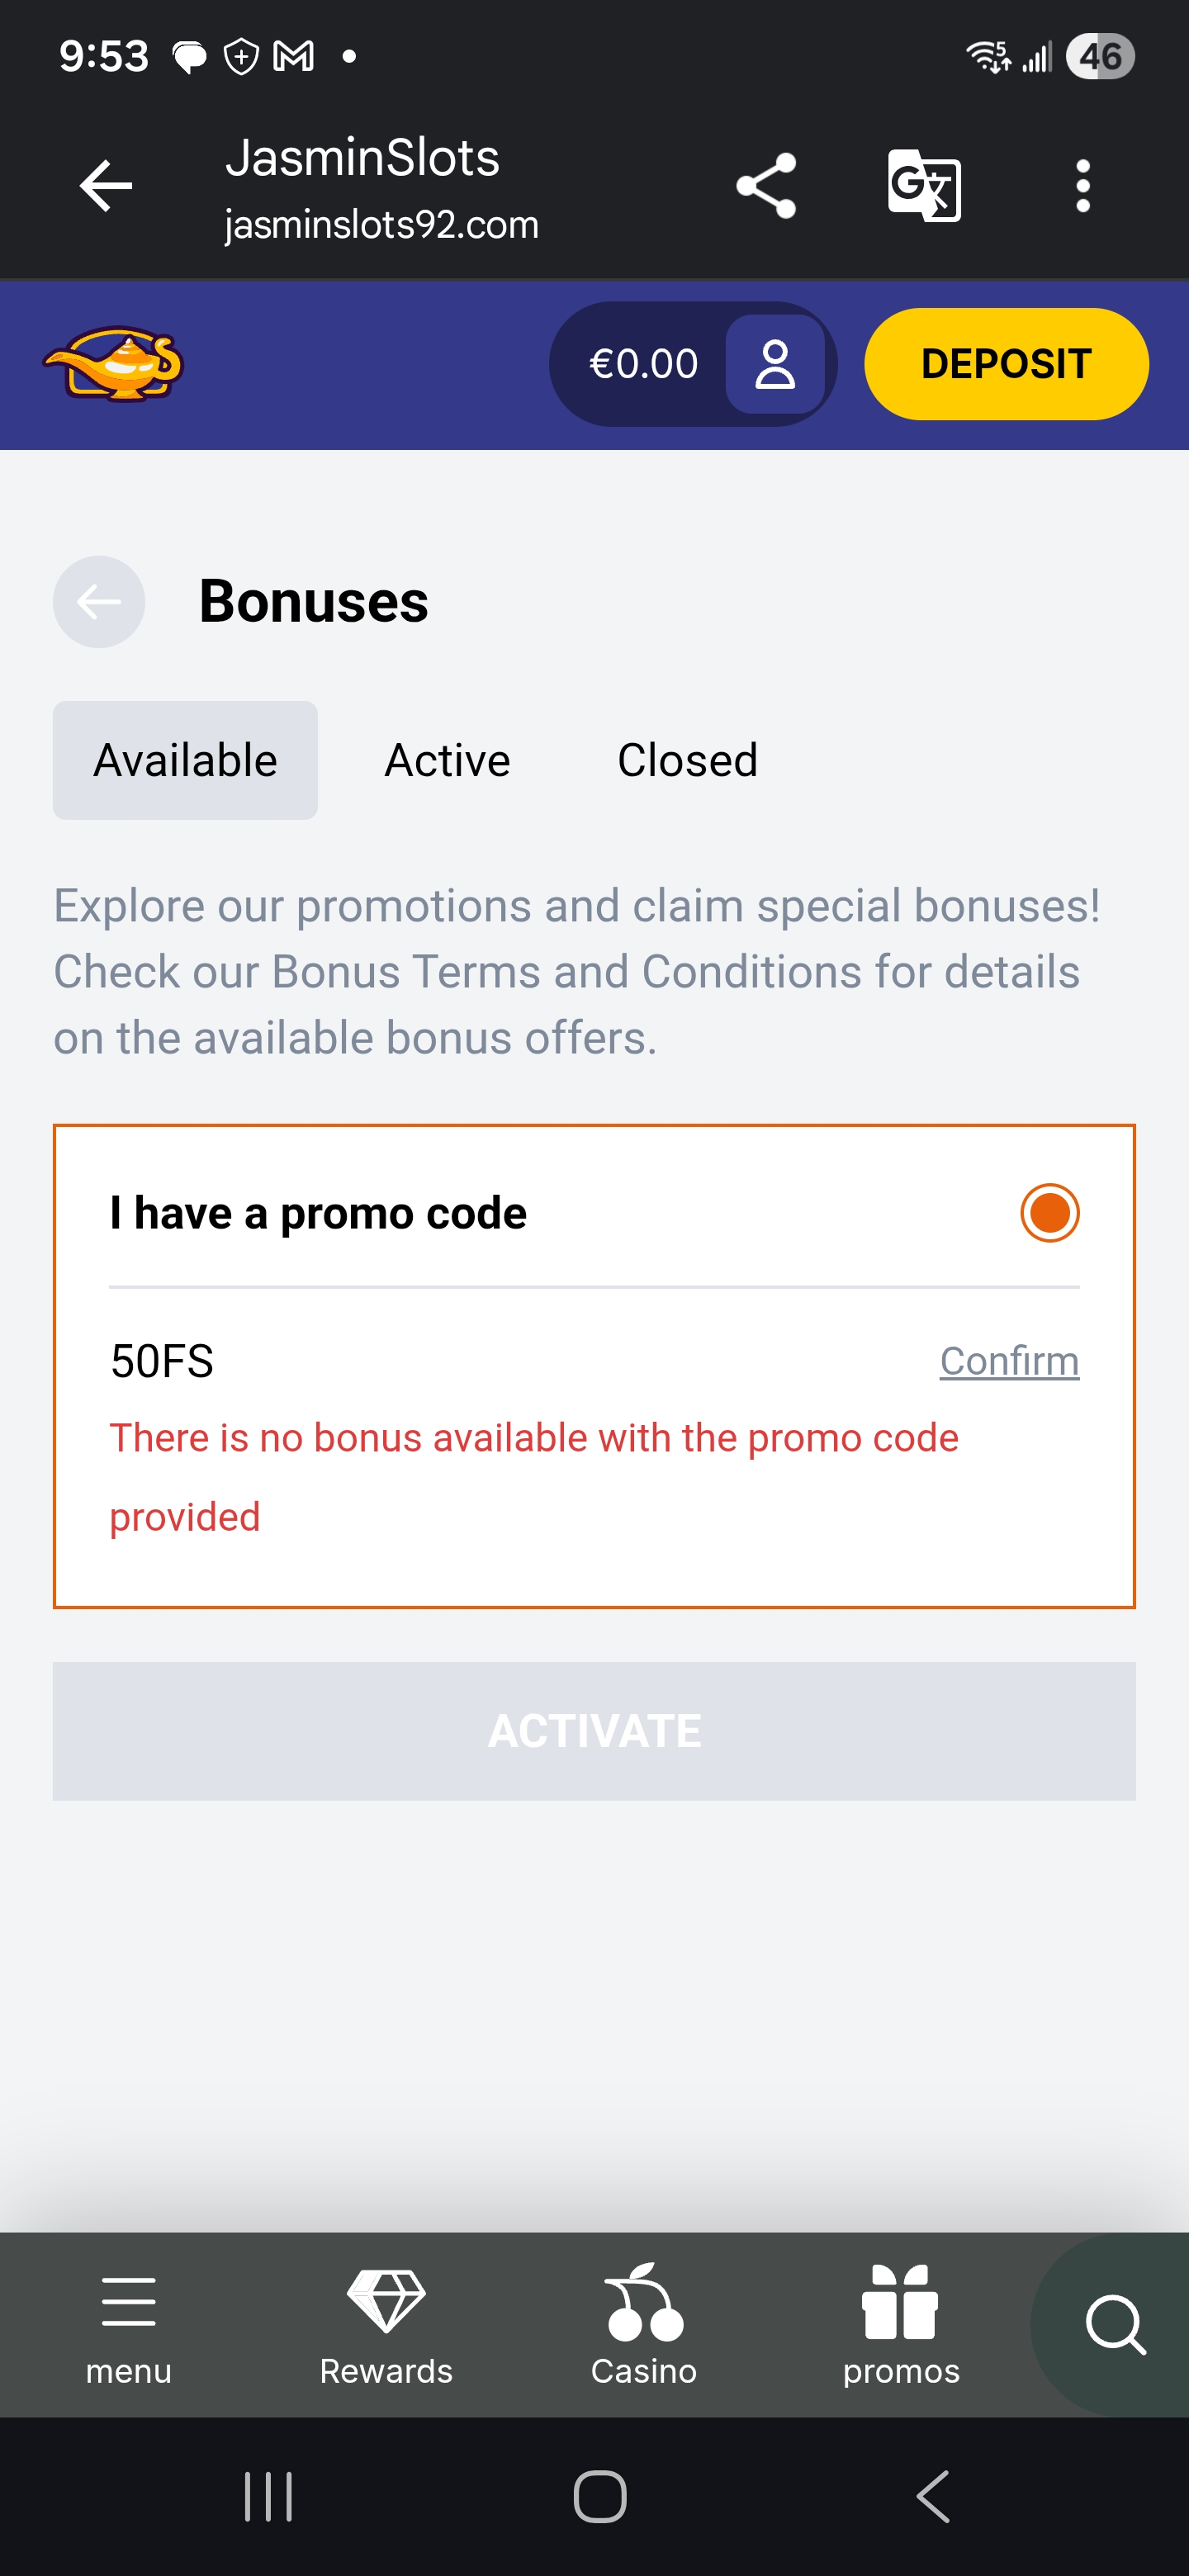Open the three-dot overflow menu

click(1082, 186)
